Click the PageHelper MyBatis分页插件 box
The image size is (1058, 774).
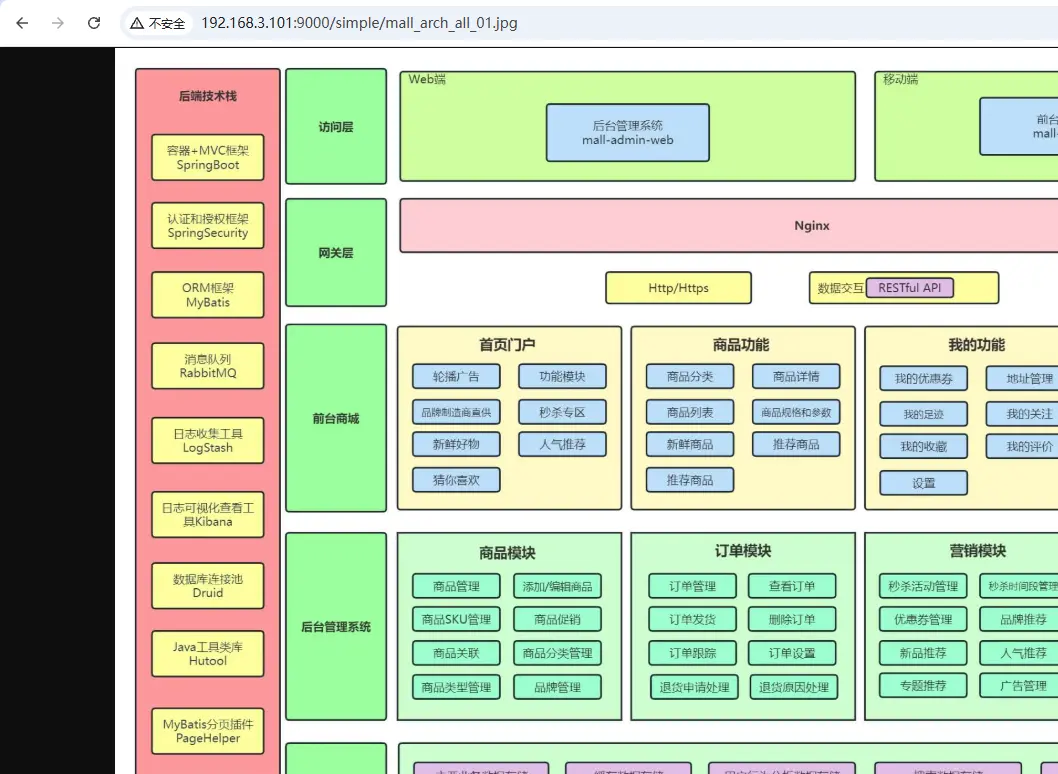pos(208,730)
